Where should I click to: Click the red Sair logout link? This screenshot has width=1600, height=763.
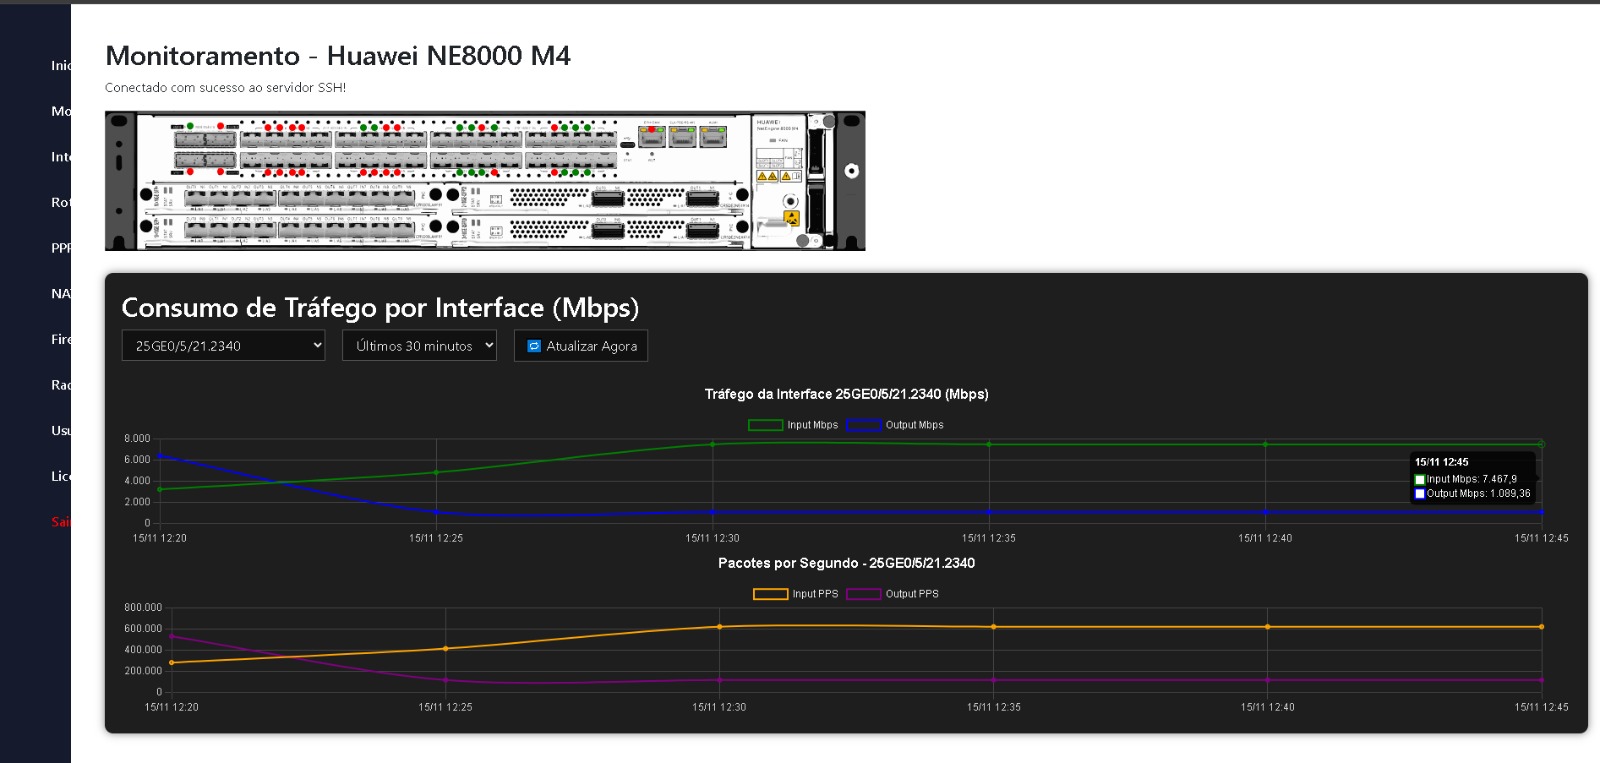(x=61, y=522)
